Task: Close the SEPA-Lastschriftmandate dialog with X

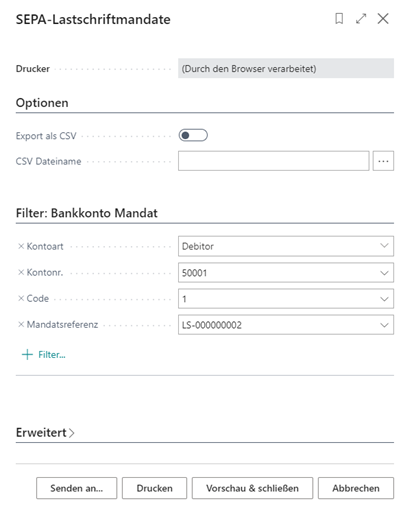Action: [x=383, y=19]
